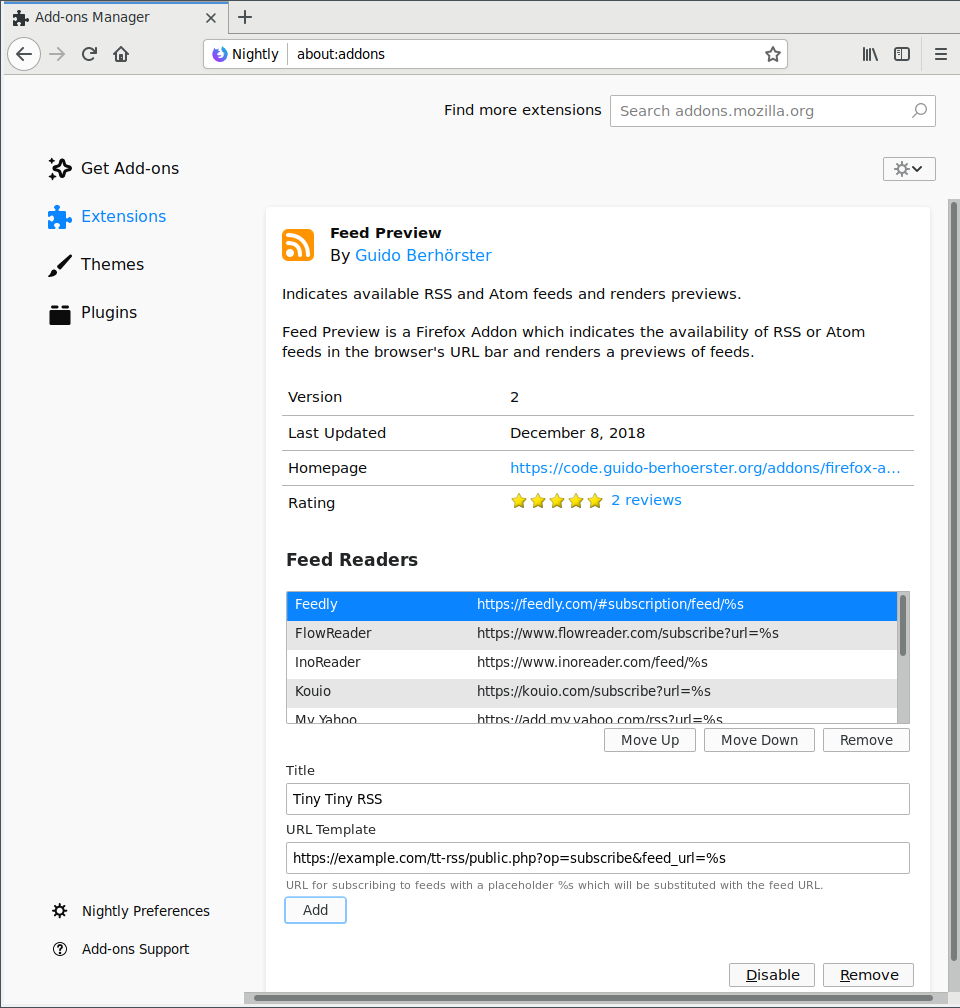Screen dimensions: 960x1008
Task: Click the December 8, 2018 date
Action: pos(577,433)
